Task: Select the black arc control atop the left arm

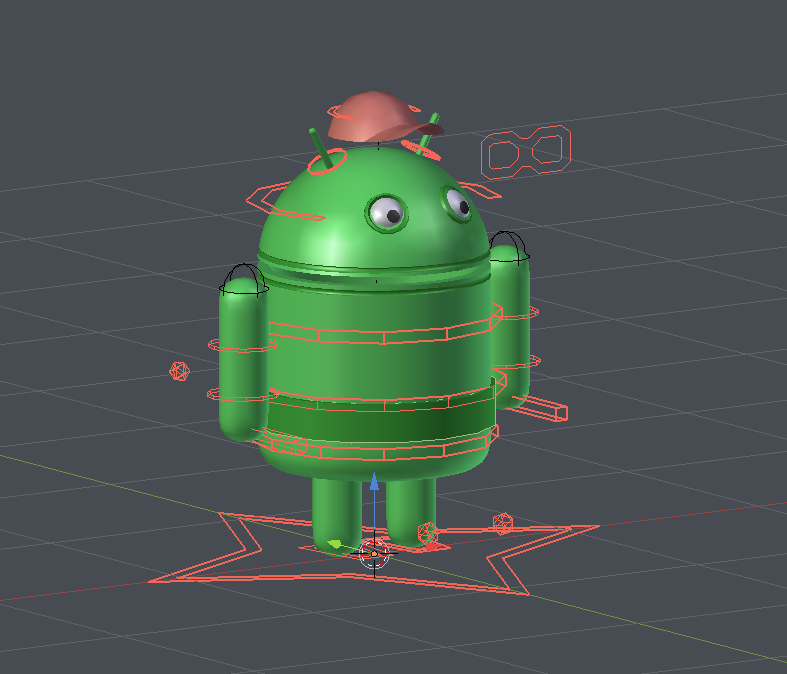Action: (244, 279)
